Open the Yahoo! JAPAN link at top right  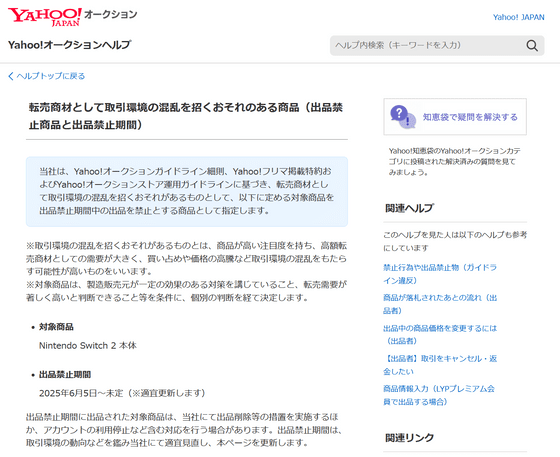(519, 17)
